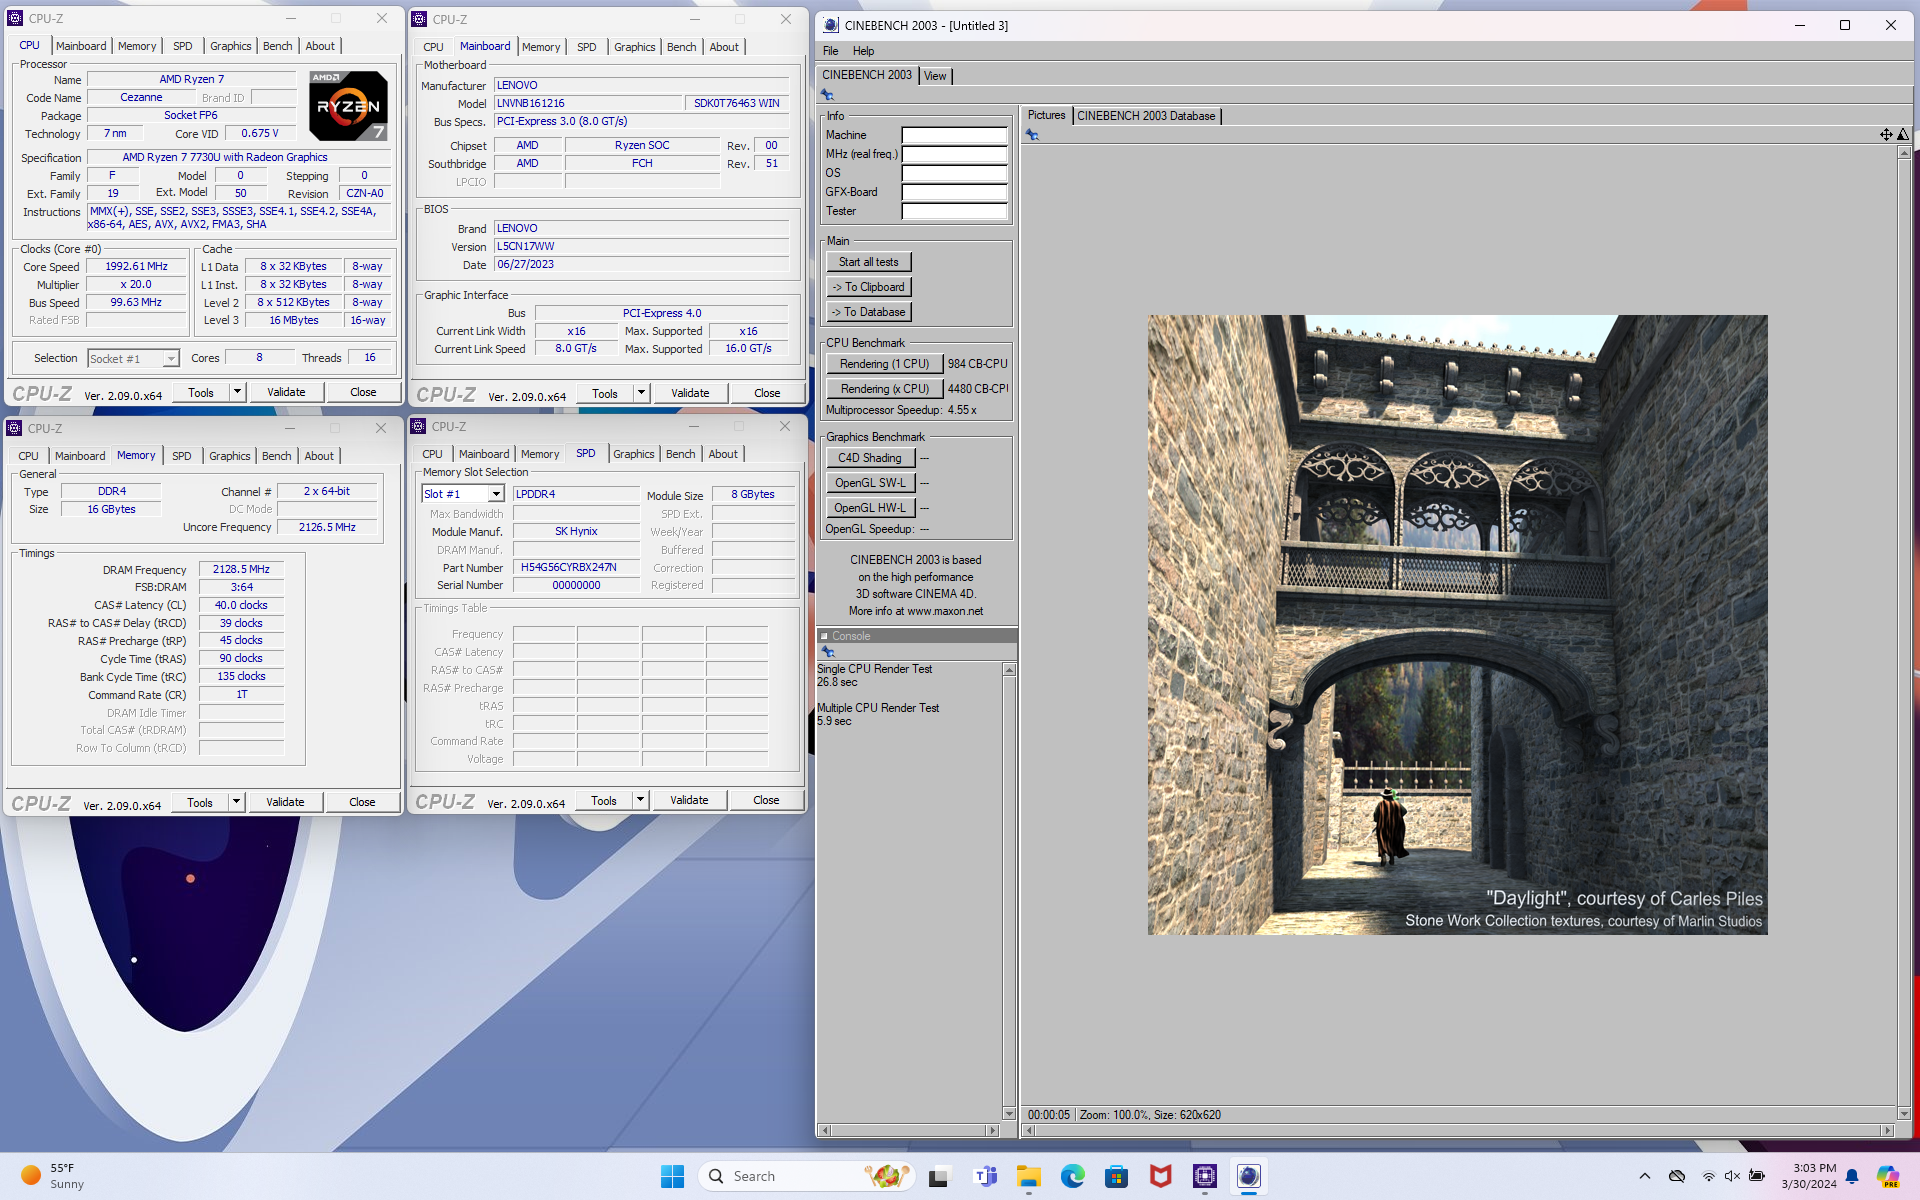Image resolution: width=1920 pixels, height=1200 pixels.
Task: Start the OpenGL HW-L test
Action: pos(870,508)
